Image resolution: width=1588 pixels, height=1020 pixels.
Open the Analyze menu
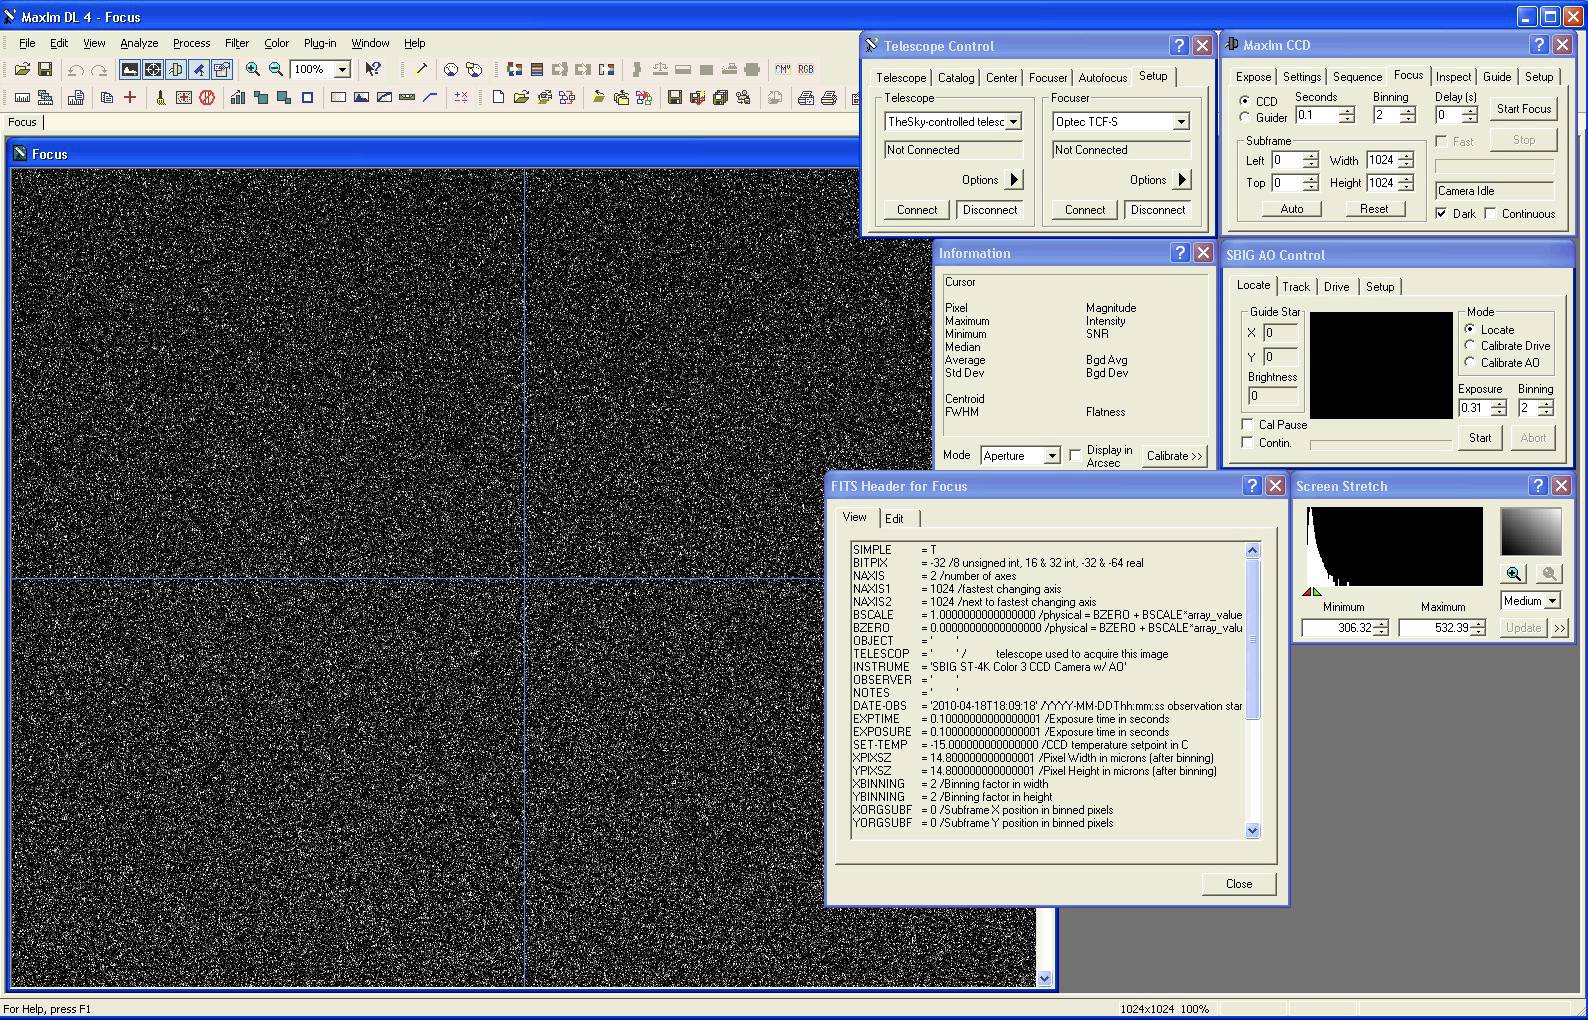139,43
